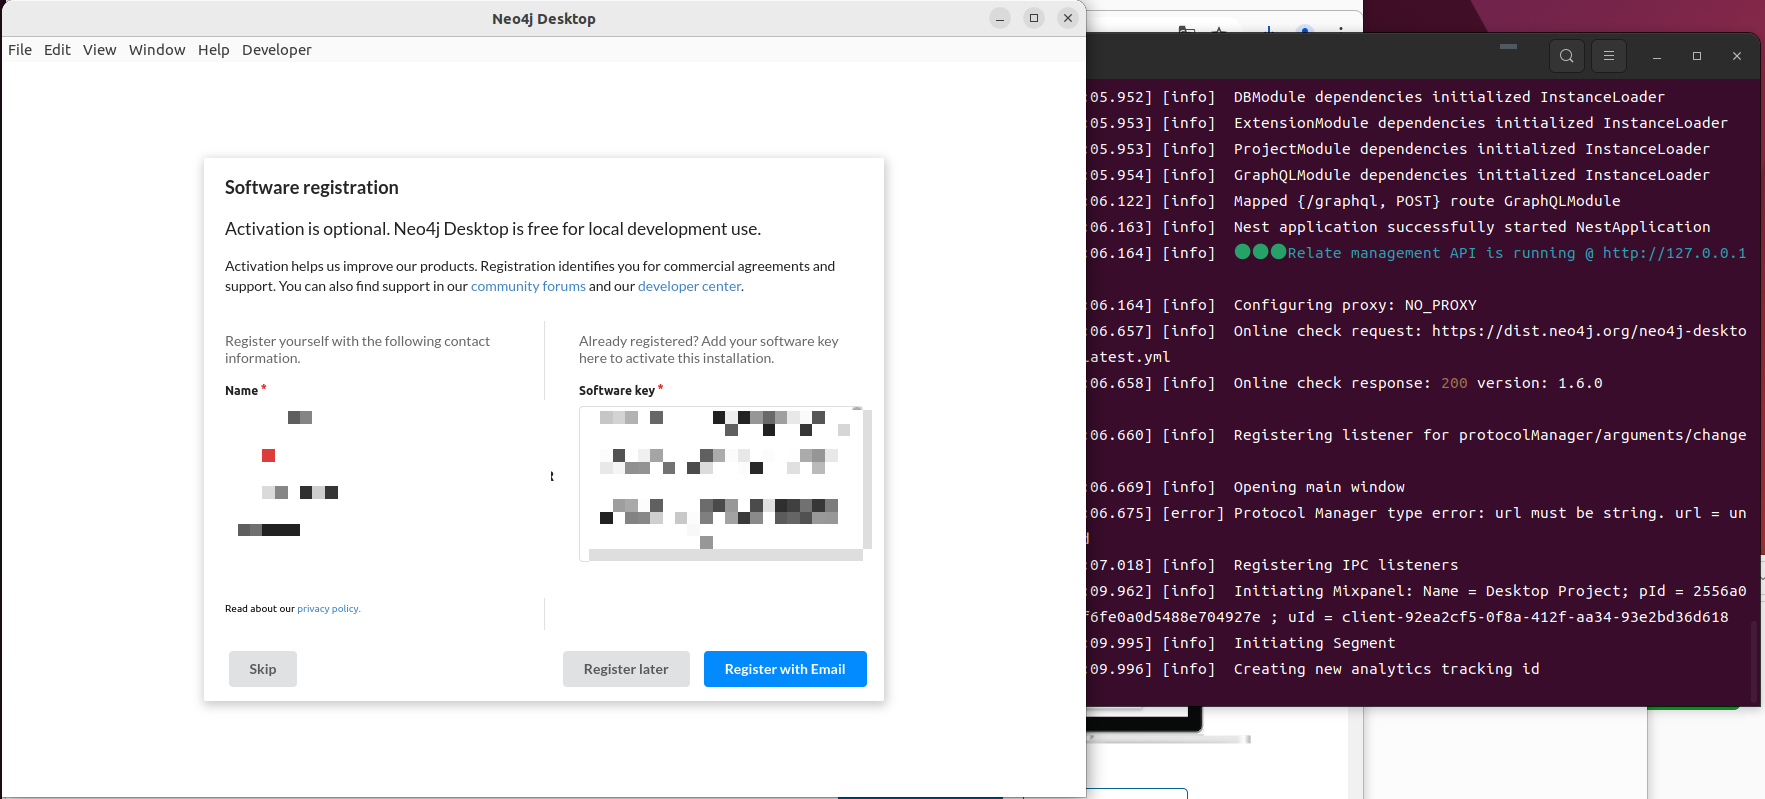
Task: Click the search icon in the terminal window
Action: 1567,56
